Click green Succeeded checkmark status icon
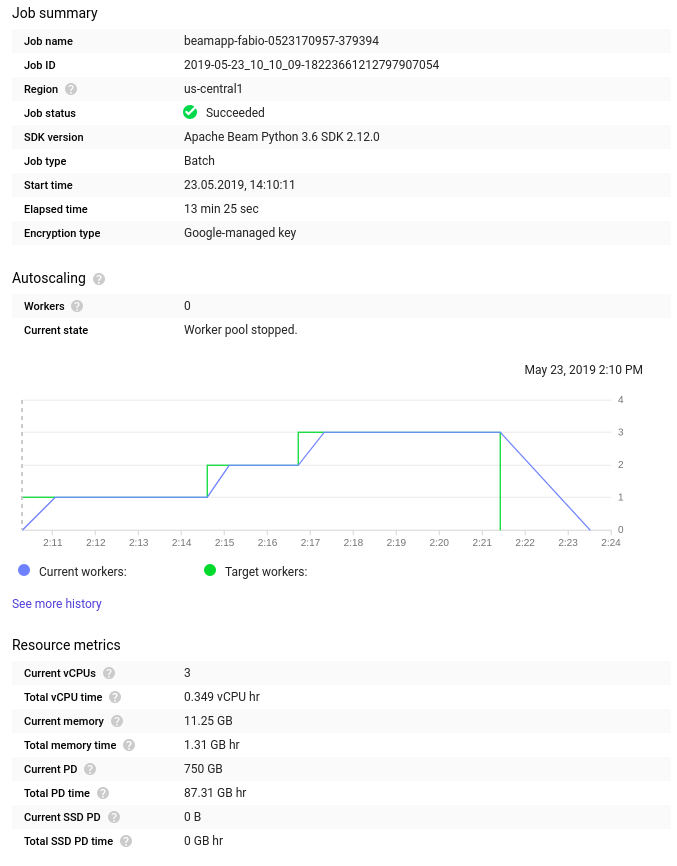The height and width of the screenshot is (866, 677). click(190, 113)
